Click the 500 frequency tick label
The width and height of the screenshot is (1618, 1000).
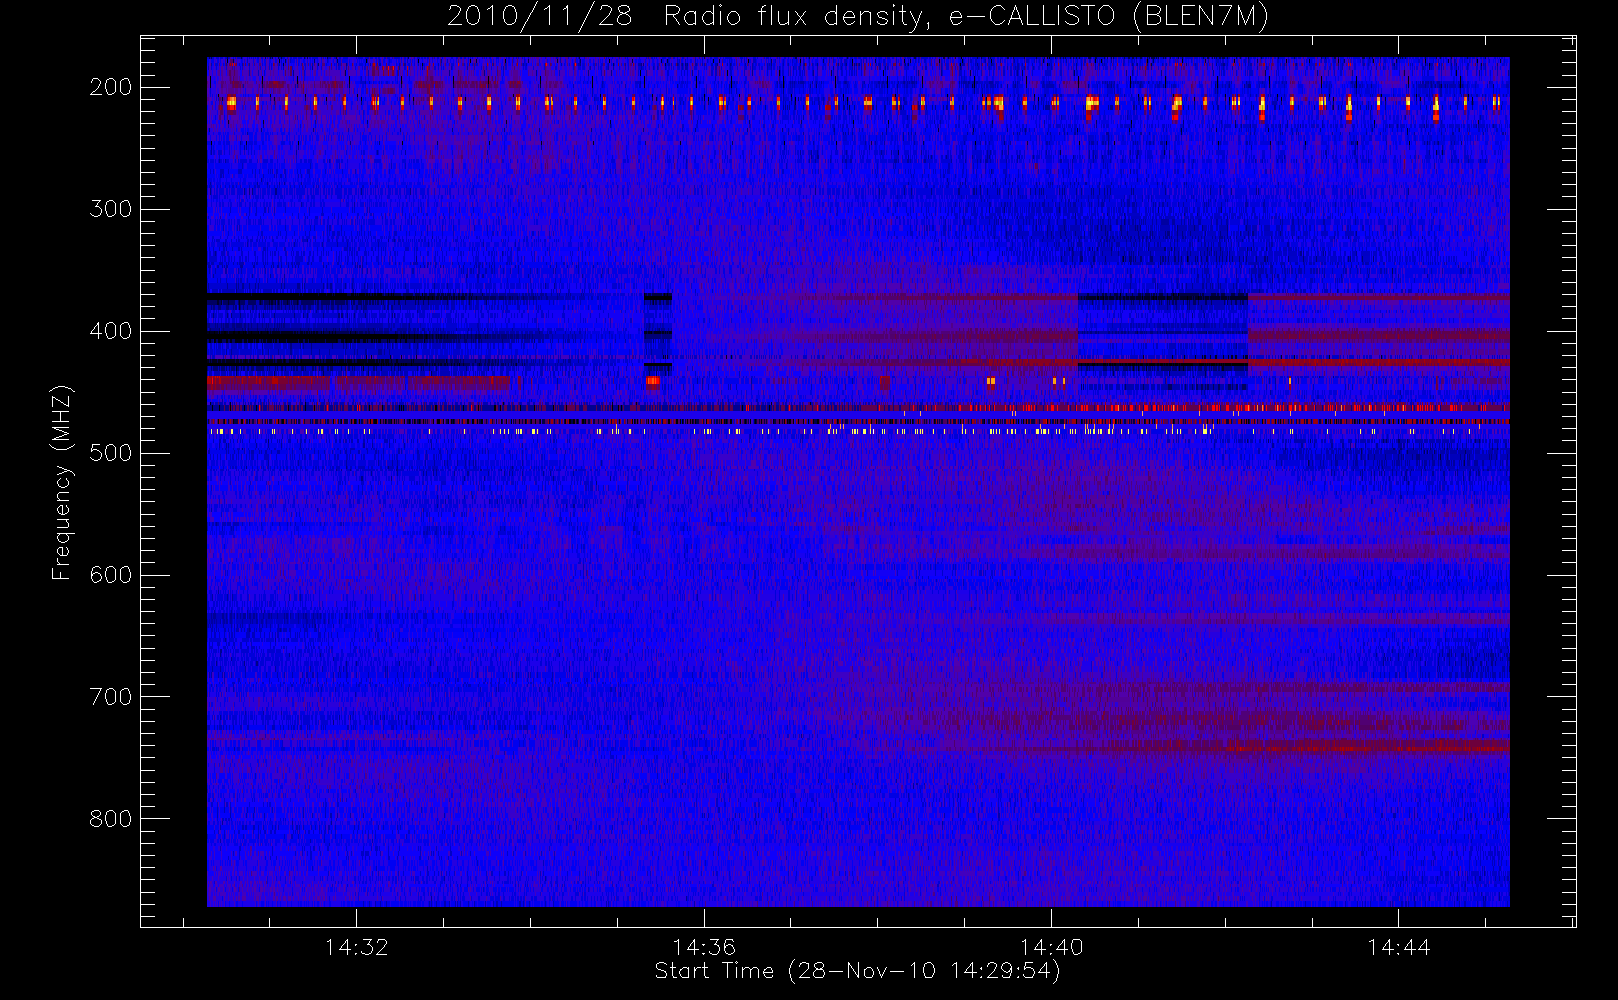coord(111,453)
